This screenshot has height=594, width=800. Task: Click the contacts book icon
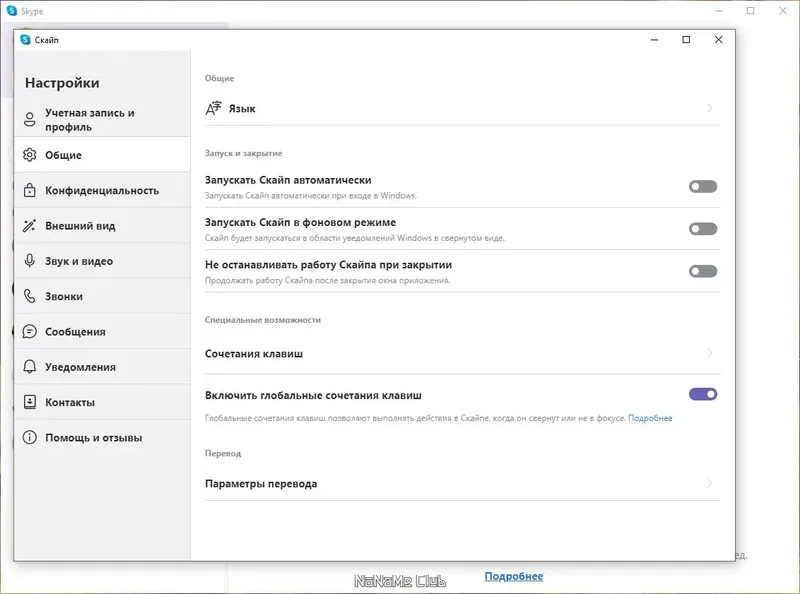(x=29, y=402)
